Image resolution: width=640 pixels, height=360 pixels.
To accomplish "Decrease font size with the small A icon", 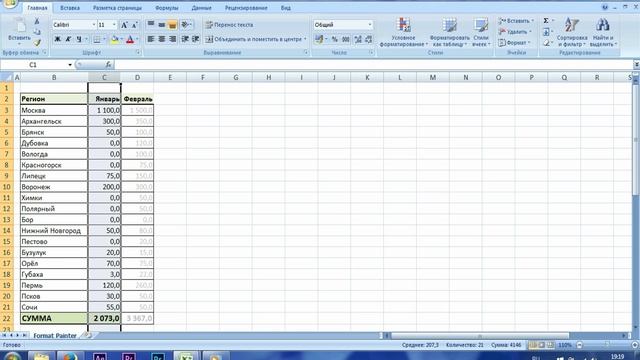I will point(135,25).
